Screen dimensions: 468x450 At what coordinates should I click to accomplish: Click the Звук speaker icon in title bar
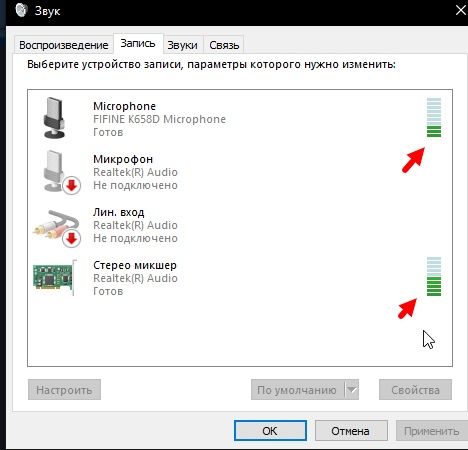tap(21, 10)
